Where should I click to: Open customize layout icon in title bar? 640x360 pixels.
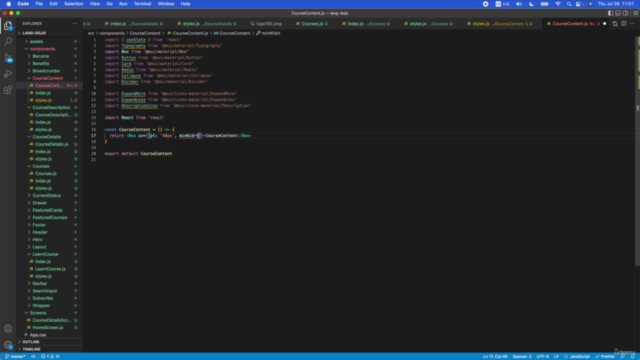click(x=635, y=13)
